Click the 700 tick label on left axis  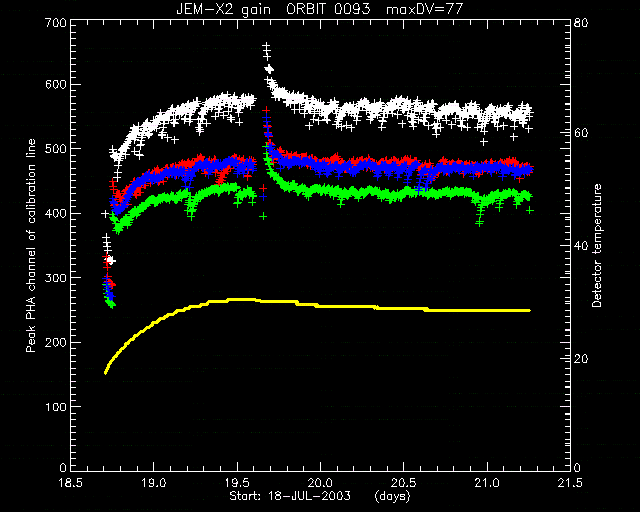coord(56,22)
